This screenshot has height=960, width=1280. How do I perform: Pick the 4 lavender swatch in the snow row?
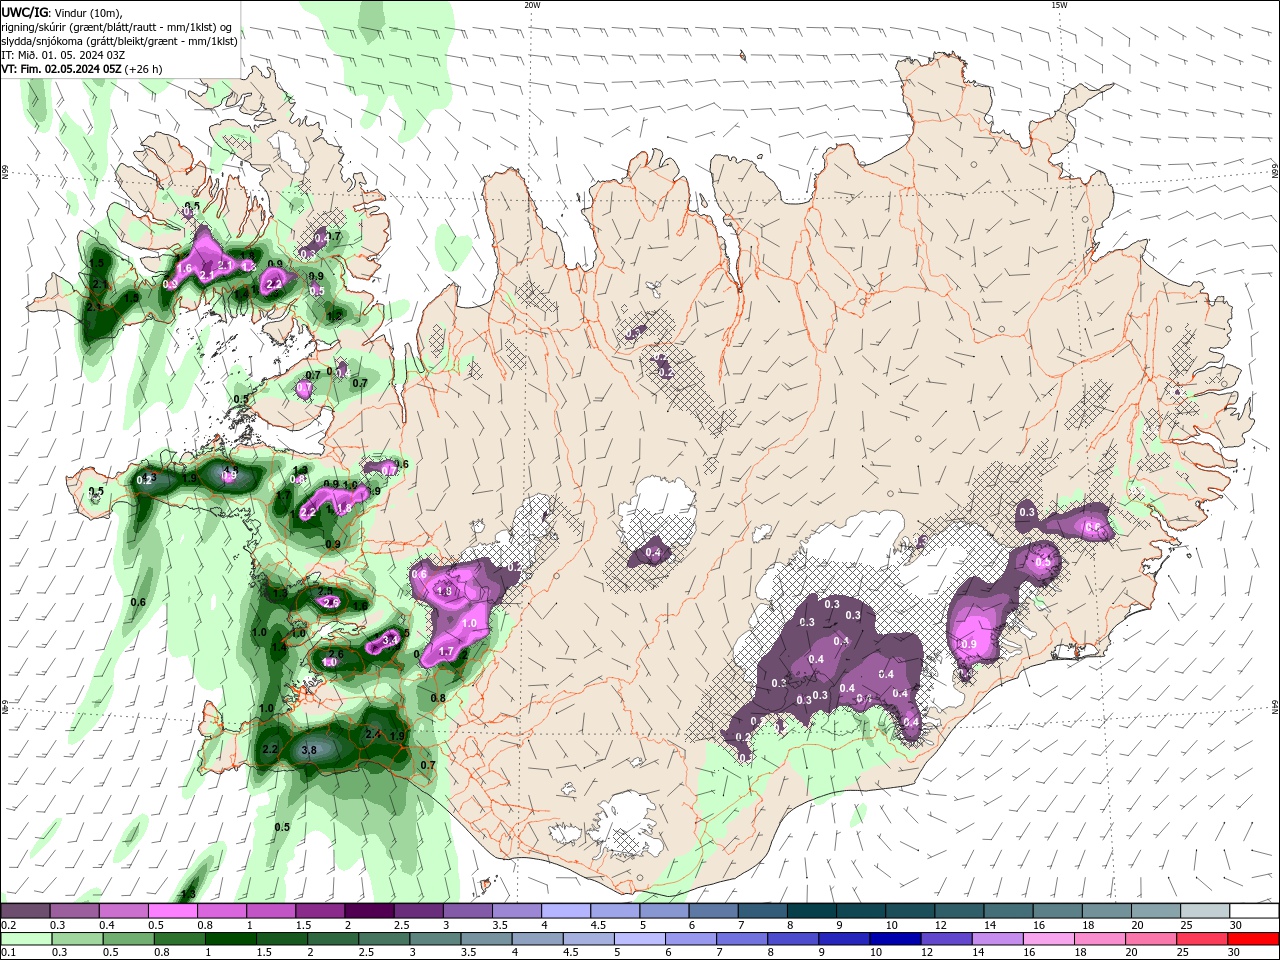(564, 911)
